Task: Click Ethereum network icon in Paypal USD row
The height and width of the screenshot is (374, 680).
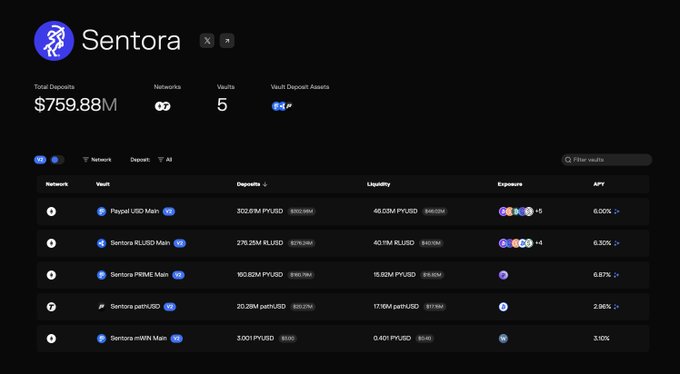Action: 51,211
